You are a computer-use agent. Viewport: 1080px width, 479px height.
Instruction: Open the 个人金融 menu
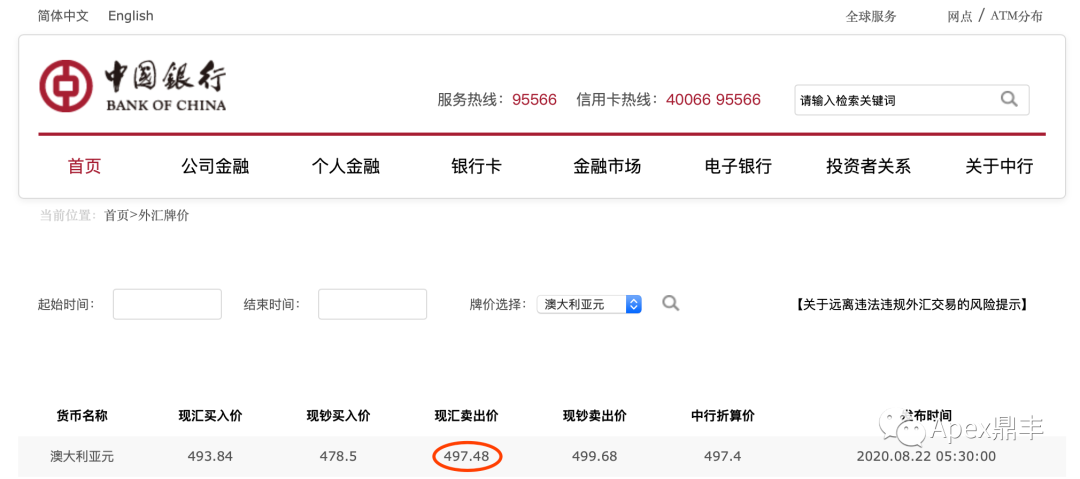346,166
